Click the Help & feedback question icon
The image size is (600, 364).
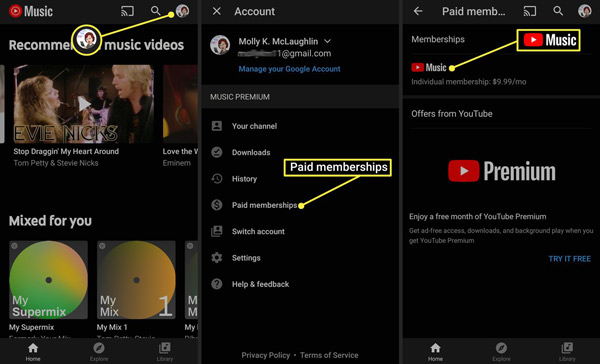tap(217, 284)
